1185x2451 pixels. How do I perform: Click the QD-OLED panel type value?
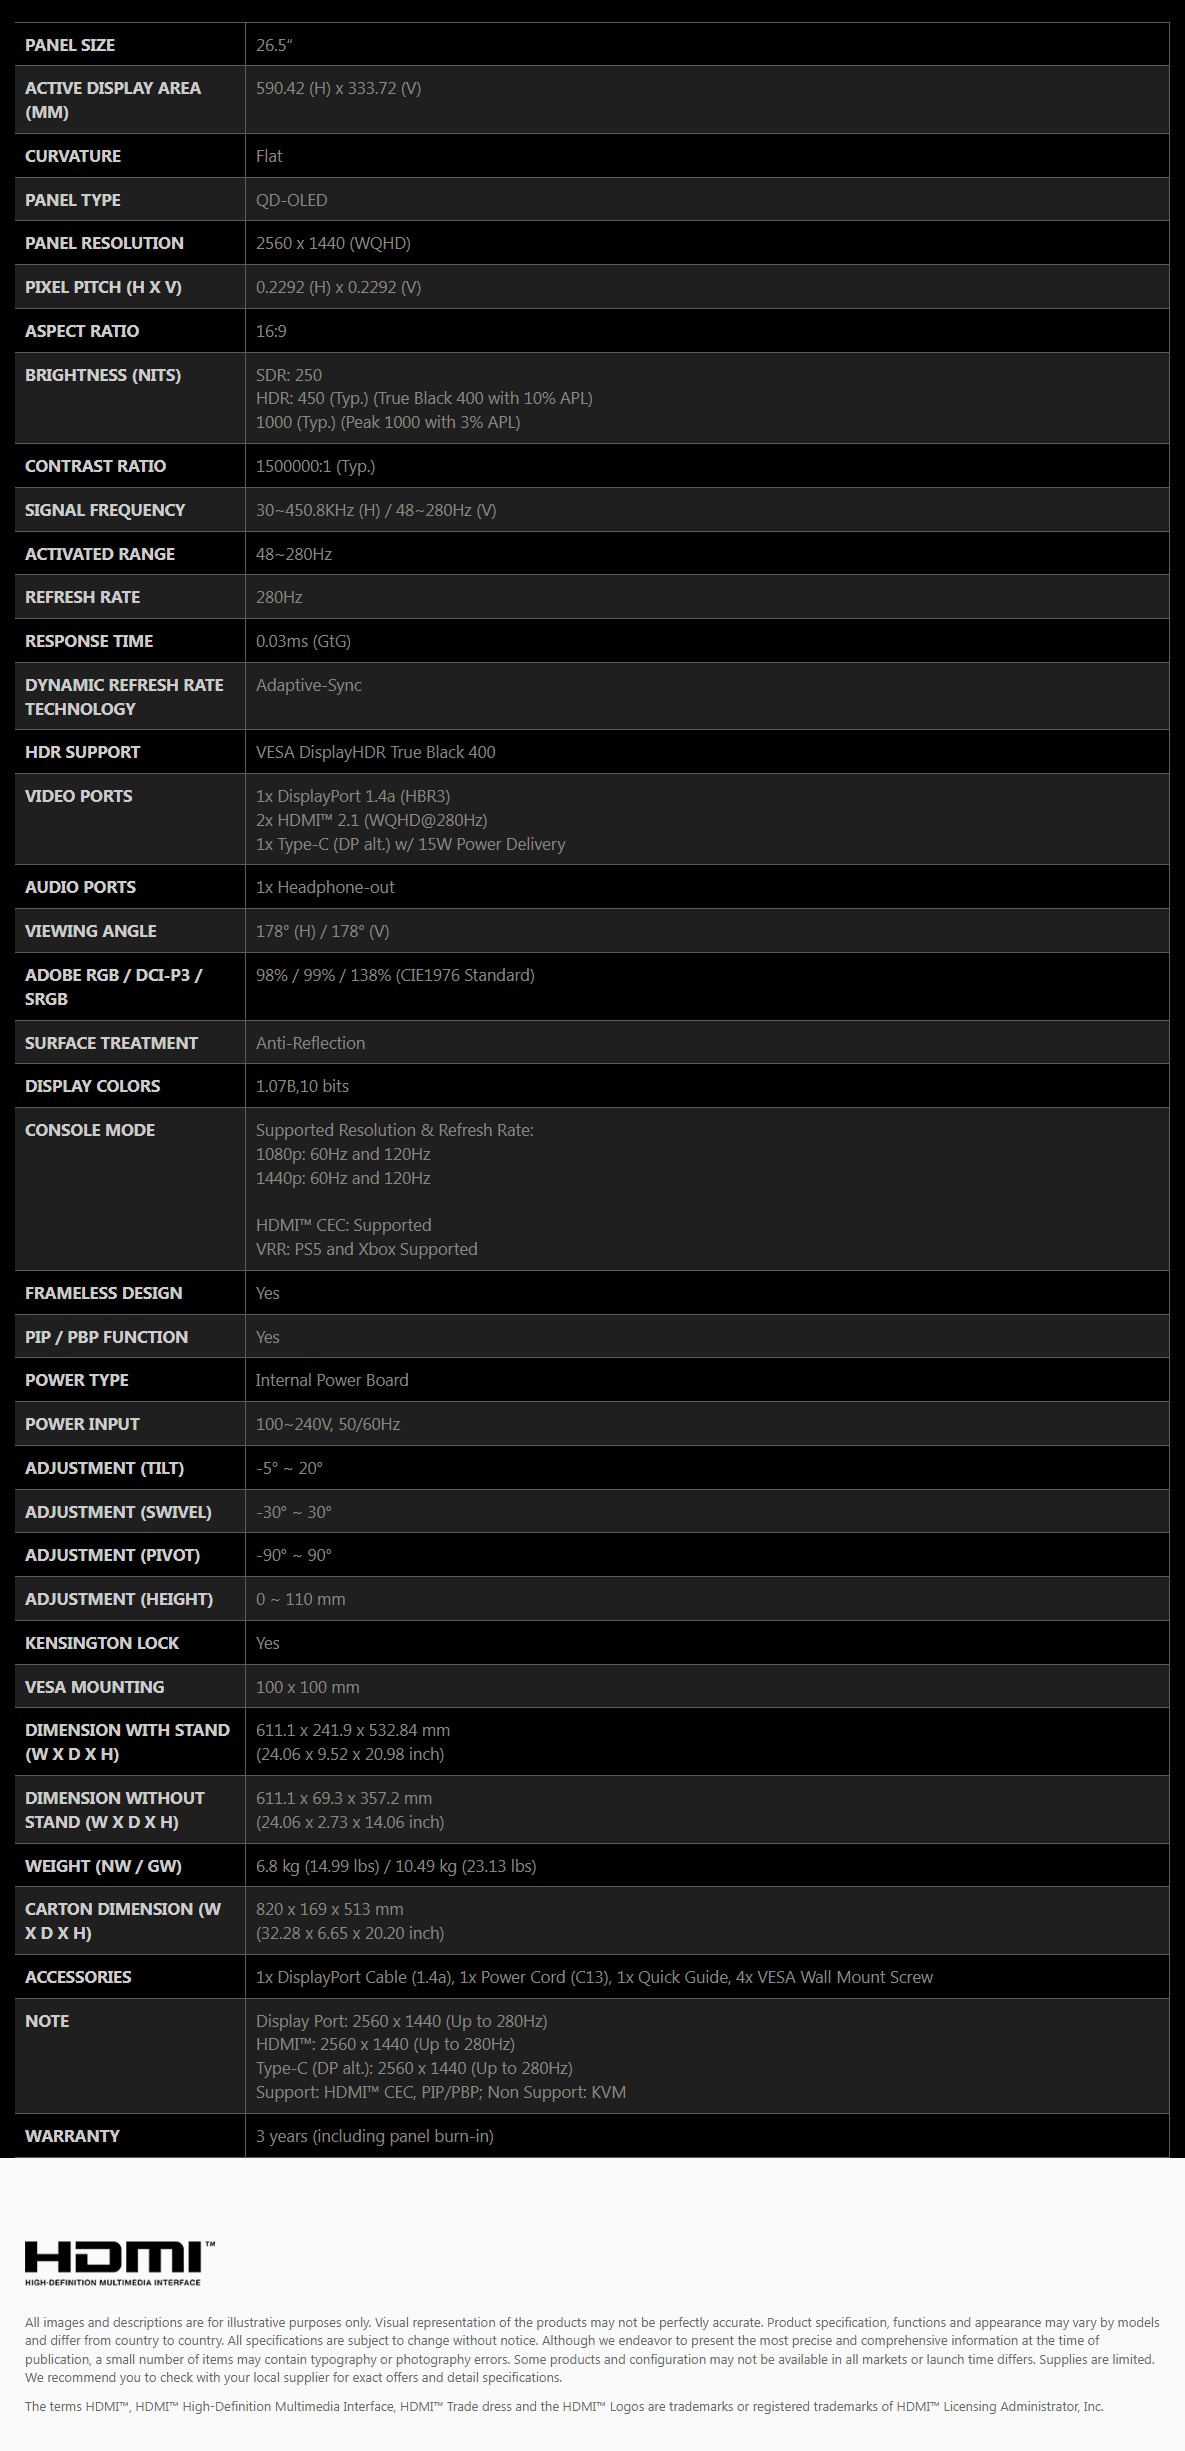tap(292, 200)
